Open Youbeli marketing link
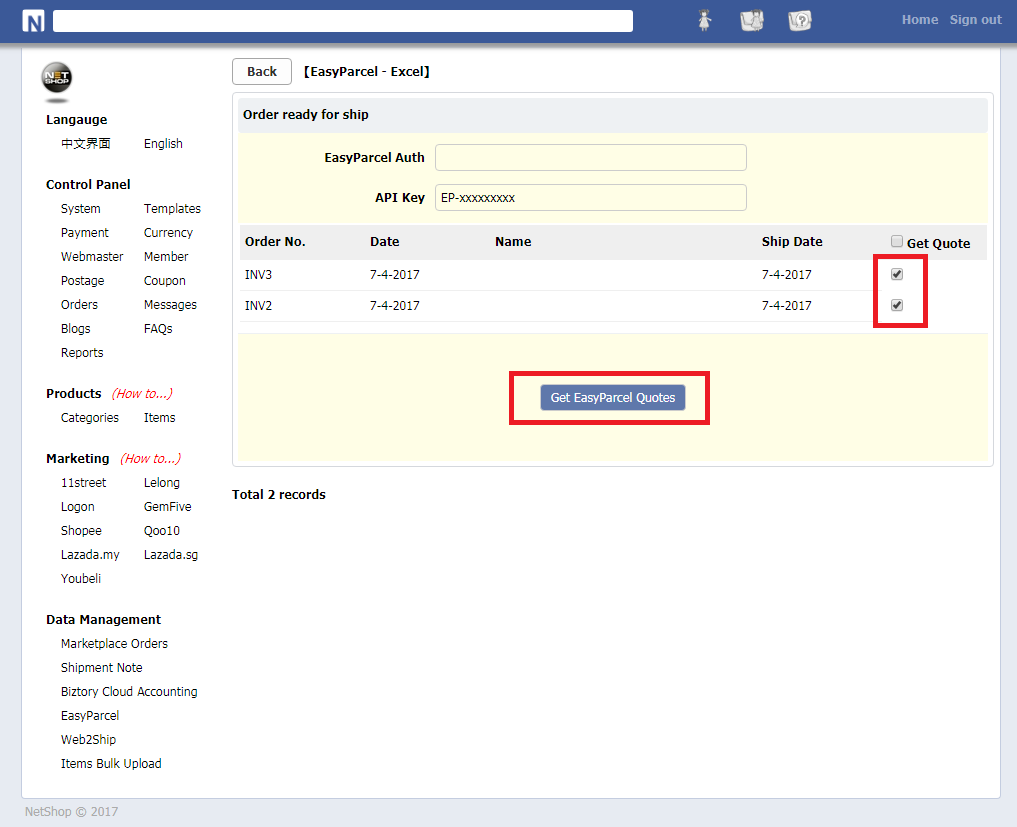 [x=80, y=578]
